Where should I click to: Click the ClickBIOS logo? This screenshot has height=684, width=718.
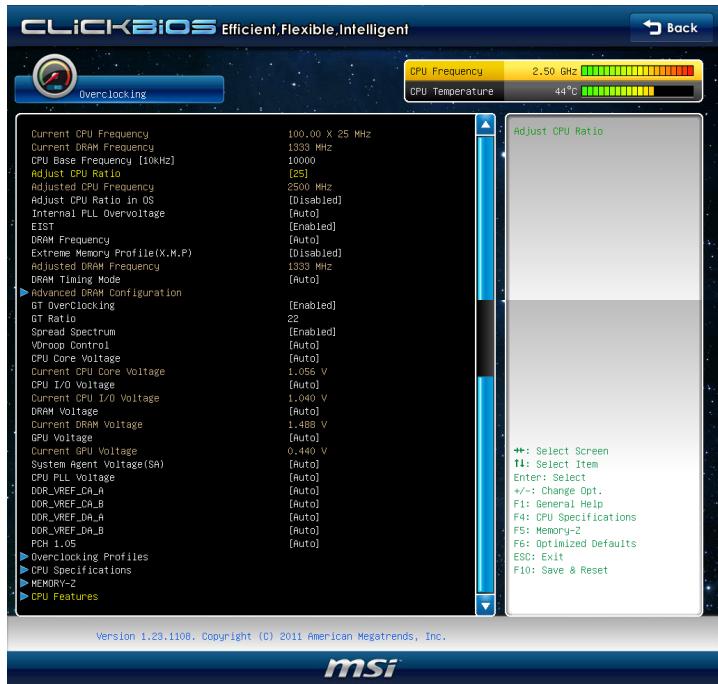pos(119,27)
